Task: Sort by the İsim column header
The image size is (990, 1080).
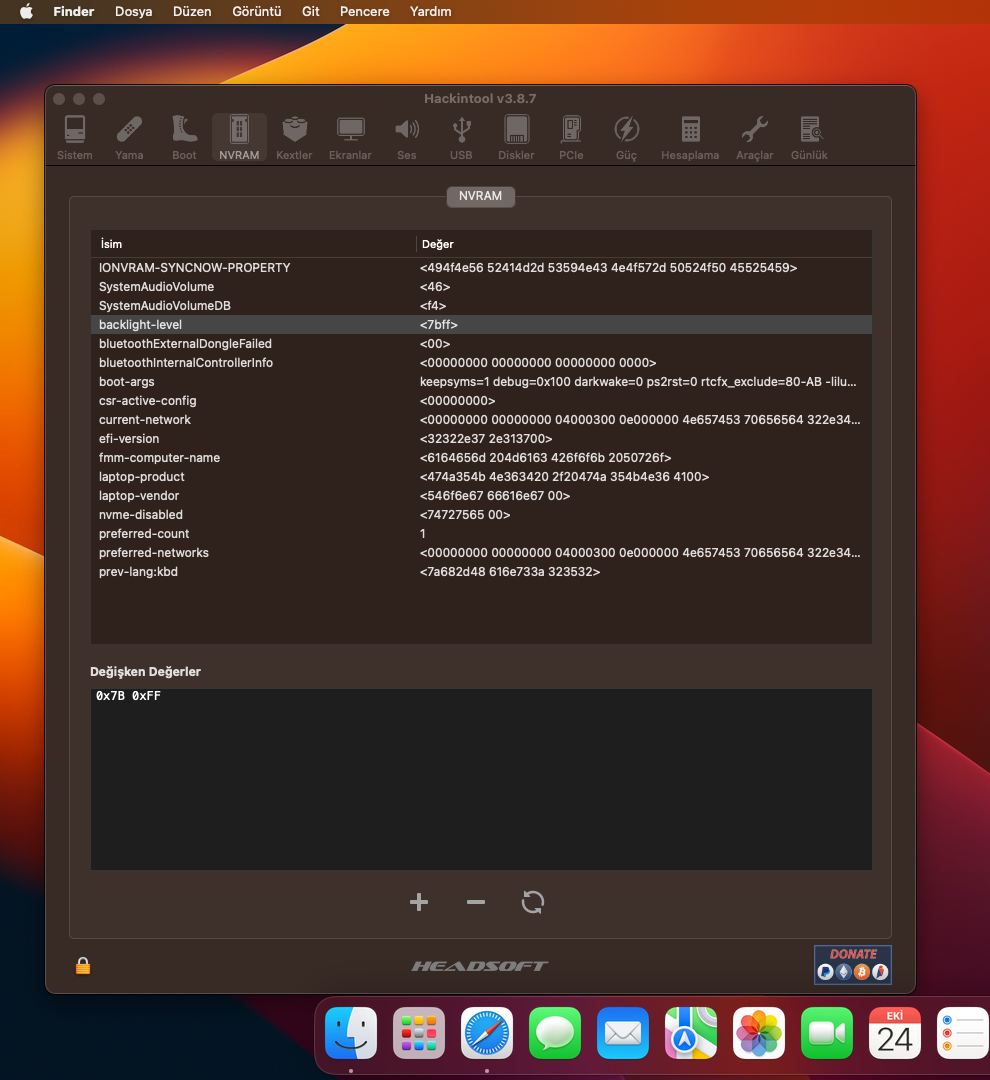Action: click(252, 244)
